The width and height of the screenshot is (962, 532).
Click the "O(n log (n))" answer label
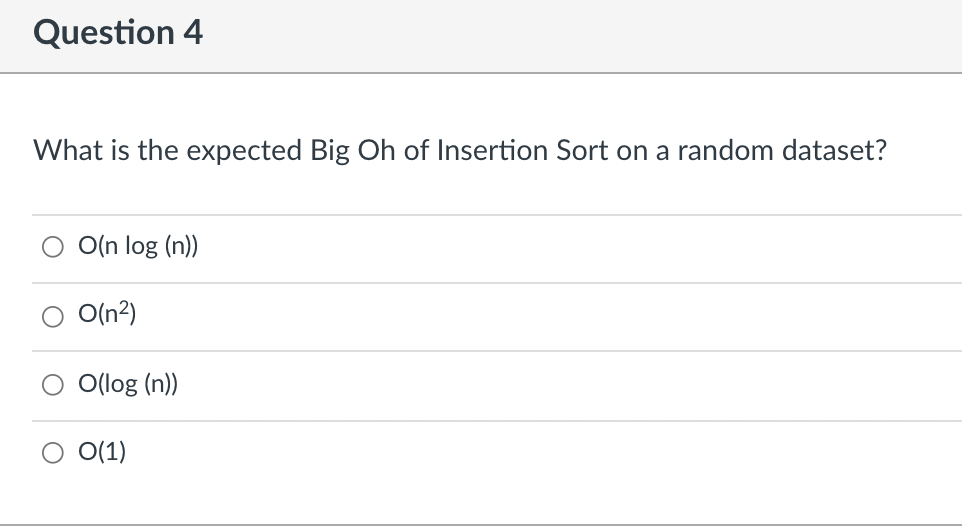[x=139, y=247]
